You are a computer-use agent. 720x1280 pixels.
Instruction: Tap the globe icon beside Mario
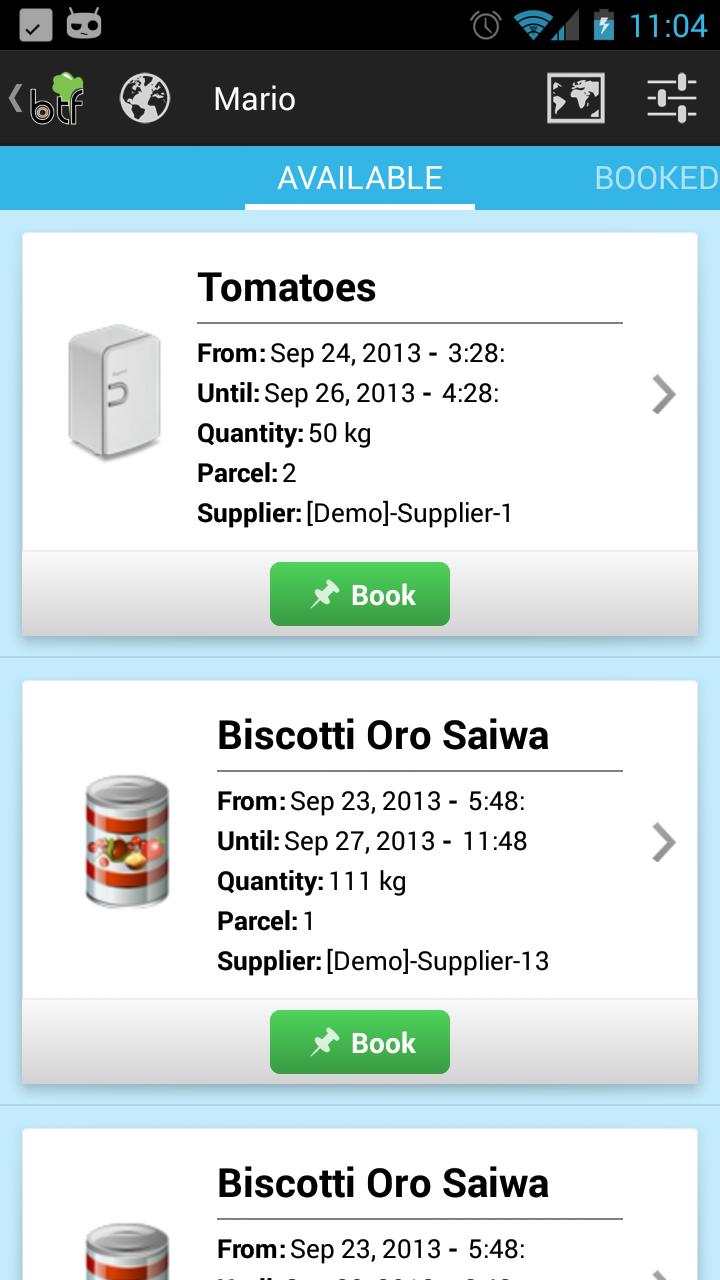coord(145,99)
